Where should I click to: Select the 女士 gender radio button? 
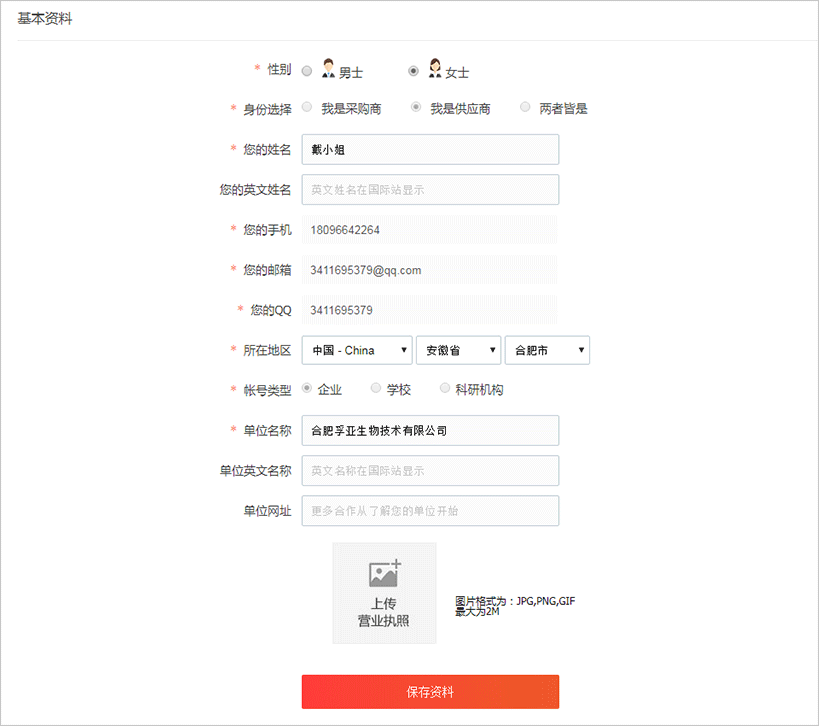413,71
